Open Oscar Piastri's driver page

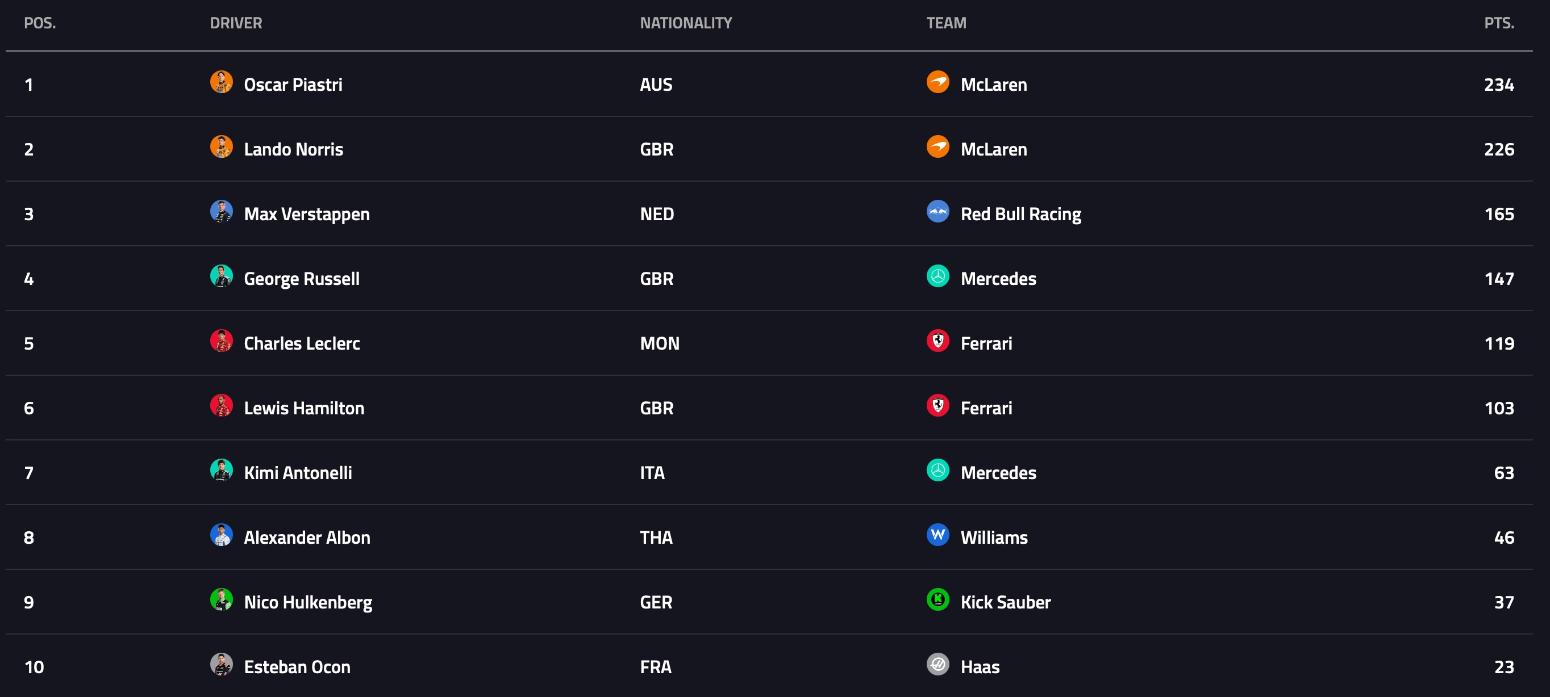tap(293, 85)
